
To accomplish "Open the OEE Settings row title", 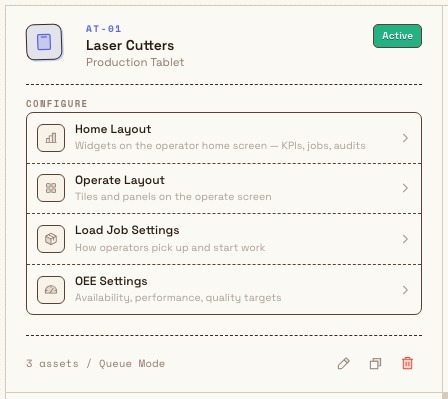I will [111, 281].
